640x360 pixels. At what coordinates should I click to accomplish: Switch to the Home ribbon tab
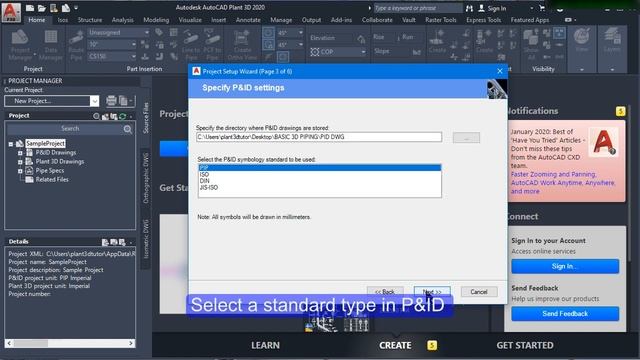click(x=37, y=20)
